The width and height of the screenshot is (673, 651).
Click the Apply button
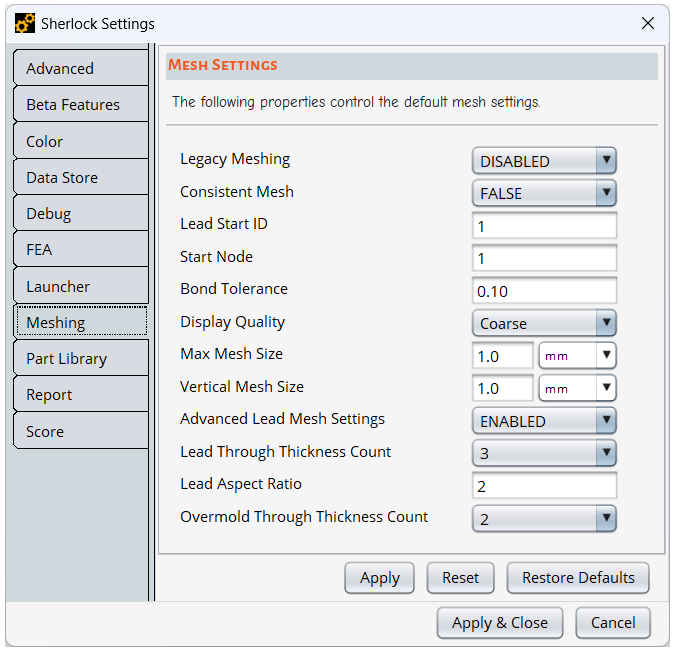379,578
